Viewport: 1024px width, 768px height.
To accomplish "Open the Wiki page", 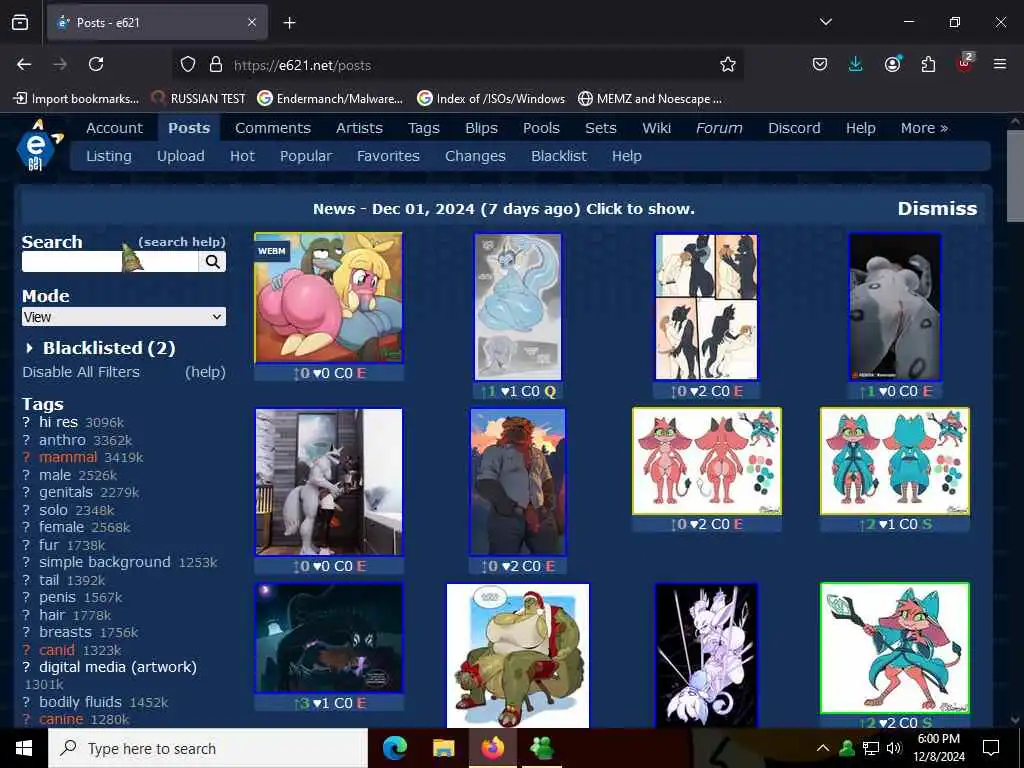I will pos(656,128).
